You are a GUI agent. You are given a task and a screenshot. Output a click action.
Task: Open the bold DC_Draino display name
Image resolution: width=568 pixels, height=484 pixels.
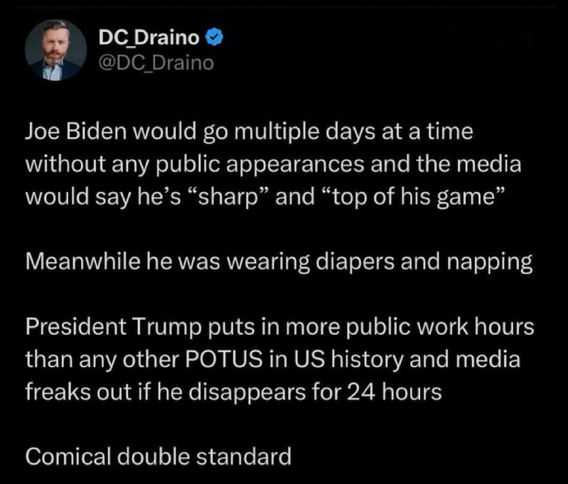click(149, 37)
